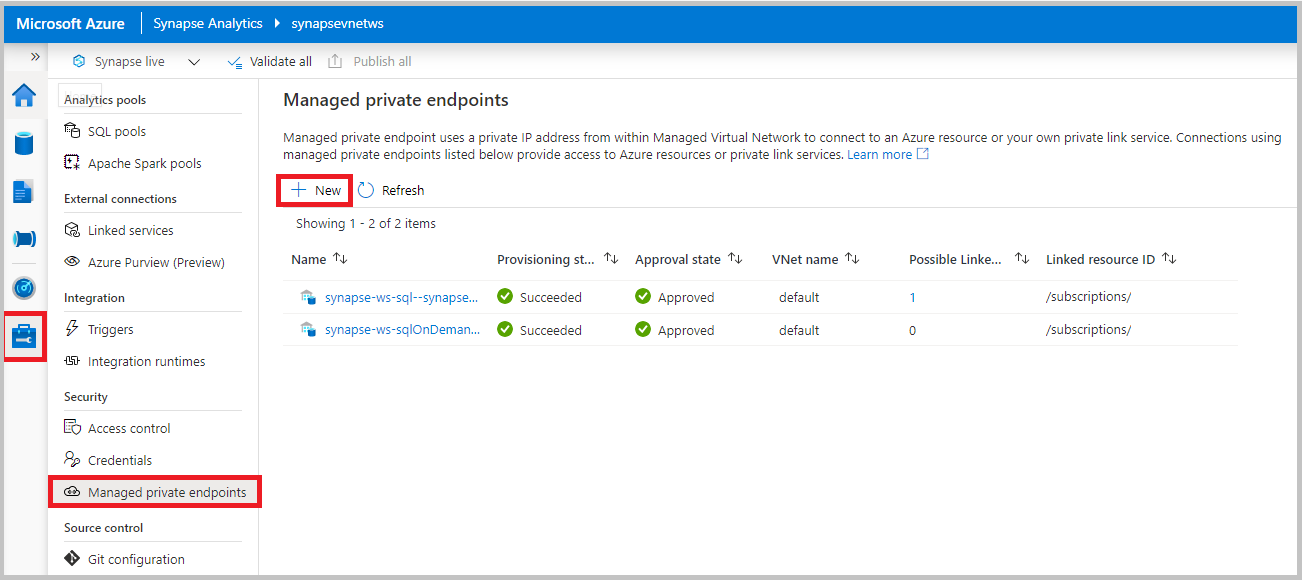Viewport: 1302px width, 580px height.
Task: Open the Develop hub icon
Action: (x=24, y=191)
